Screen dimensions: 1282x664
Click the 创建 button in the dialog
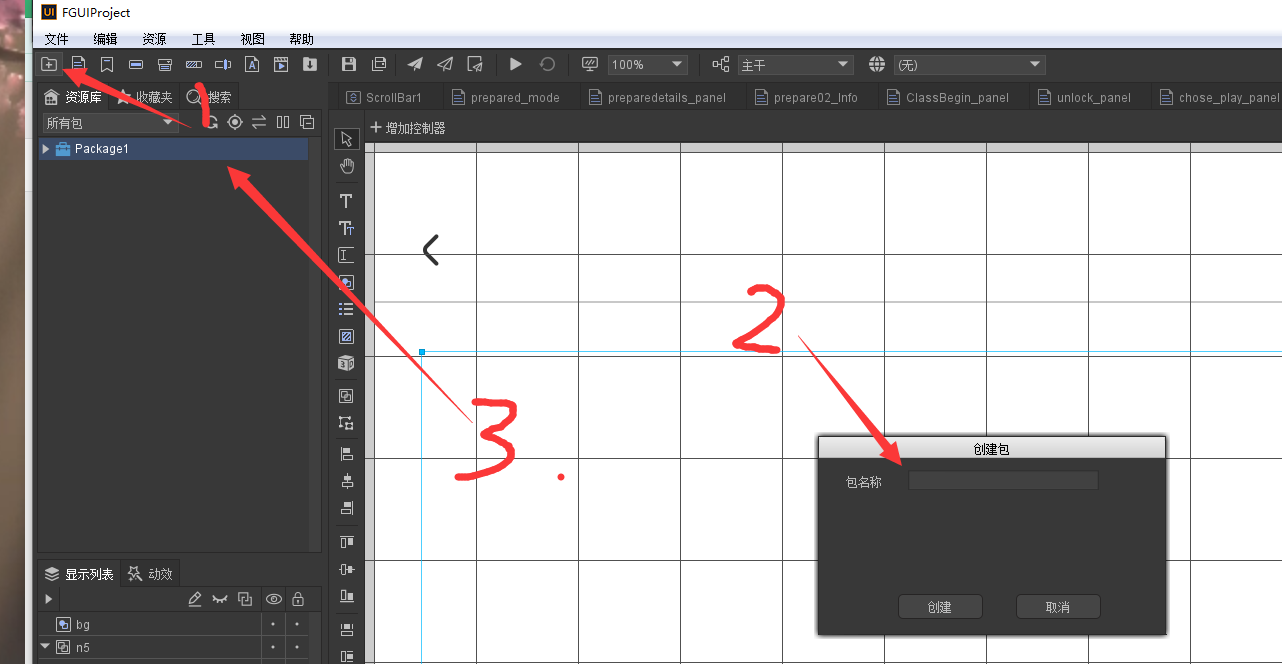pos(940,606)
